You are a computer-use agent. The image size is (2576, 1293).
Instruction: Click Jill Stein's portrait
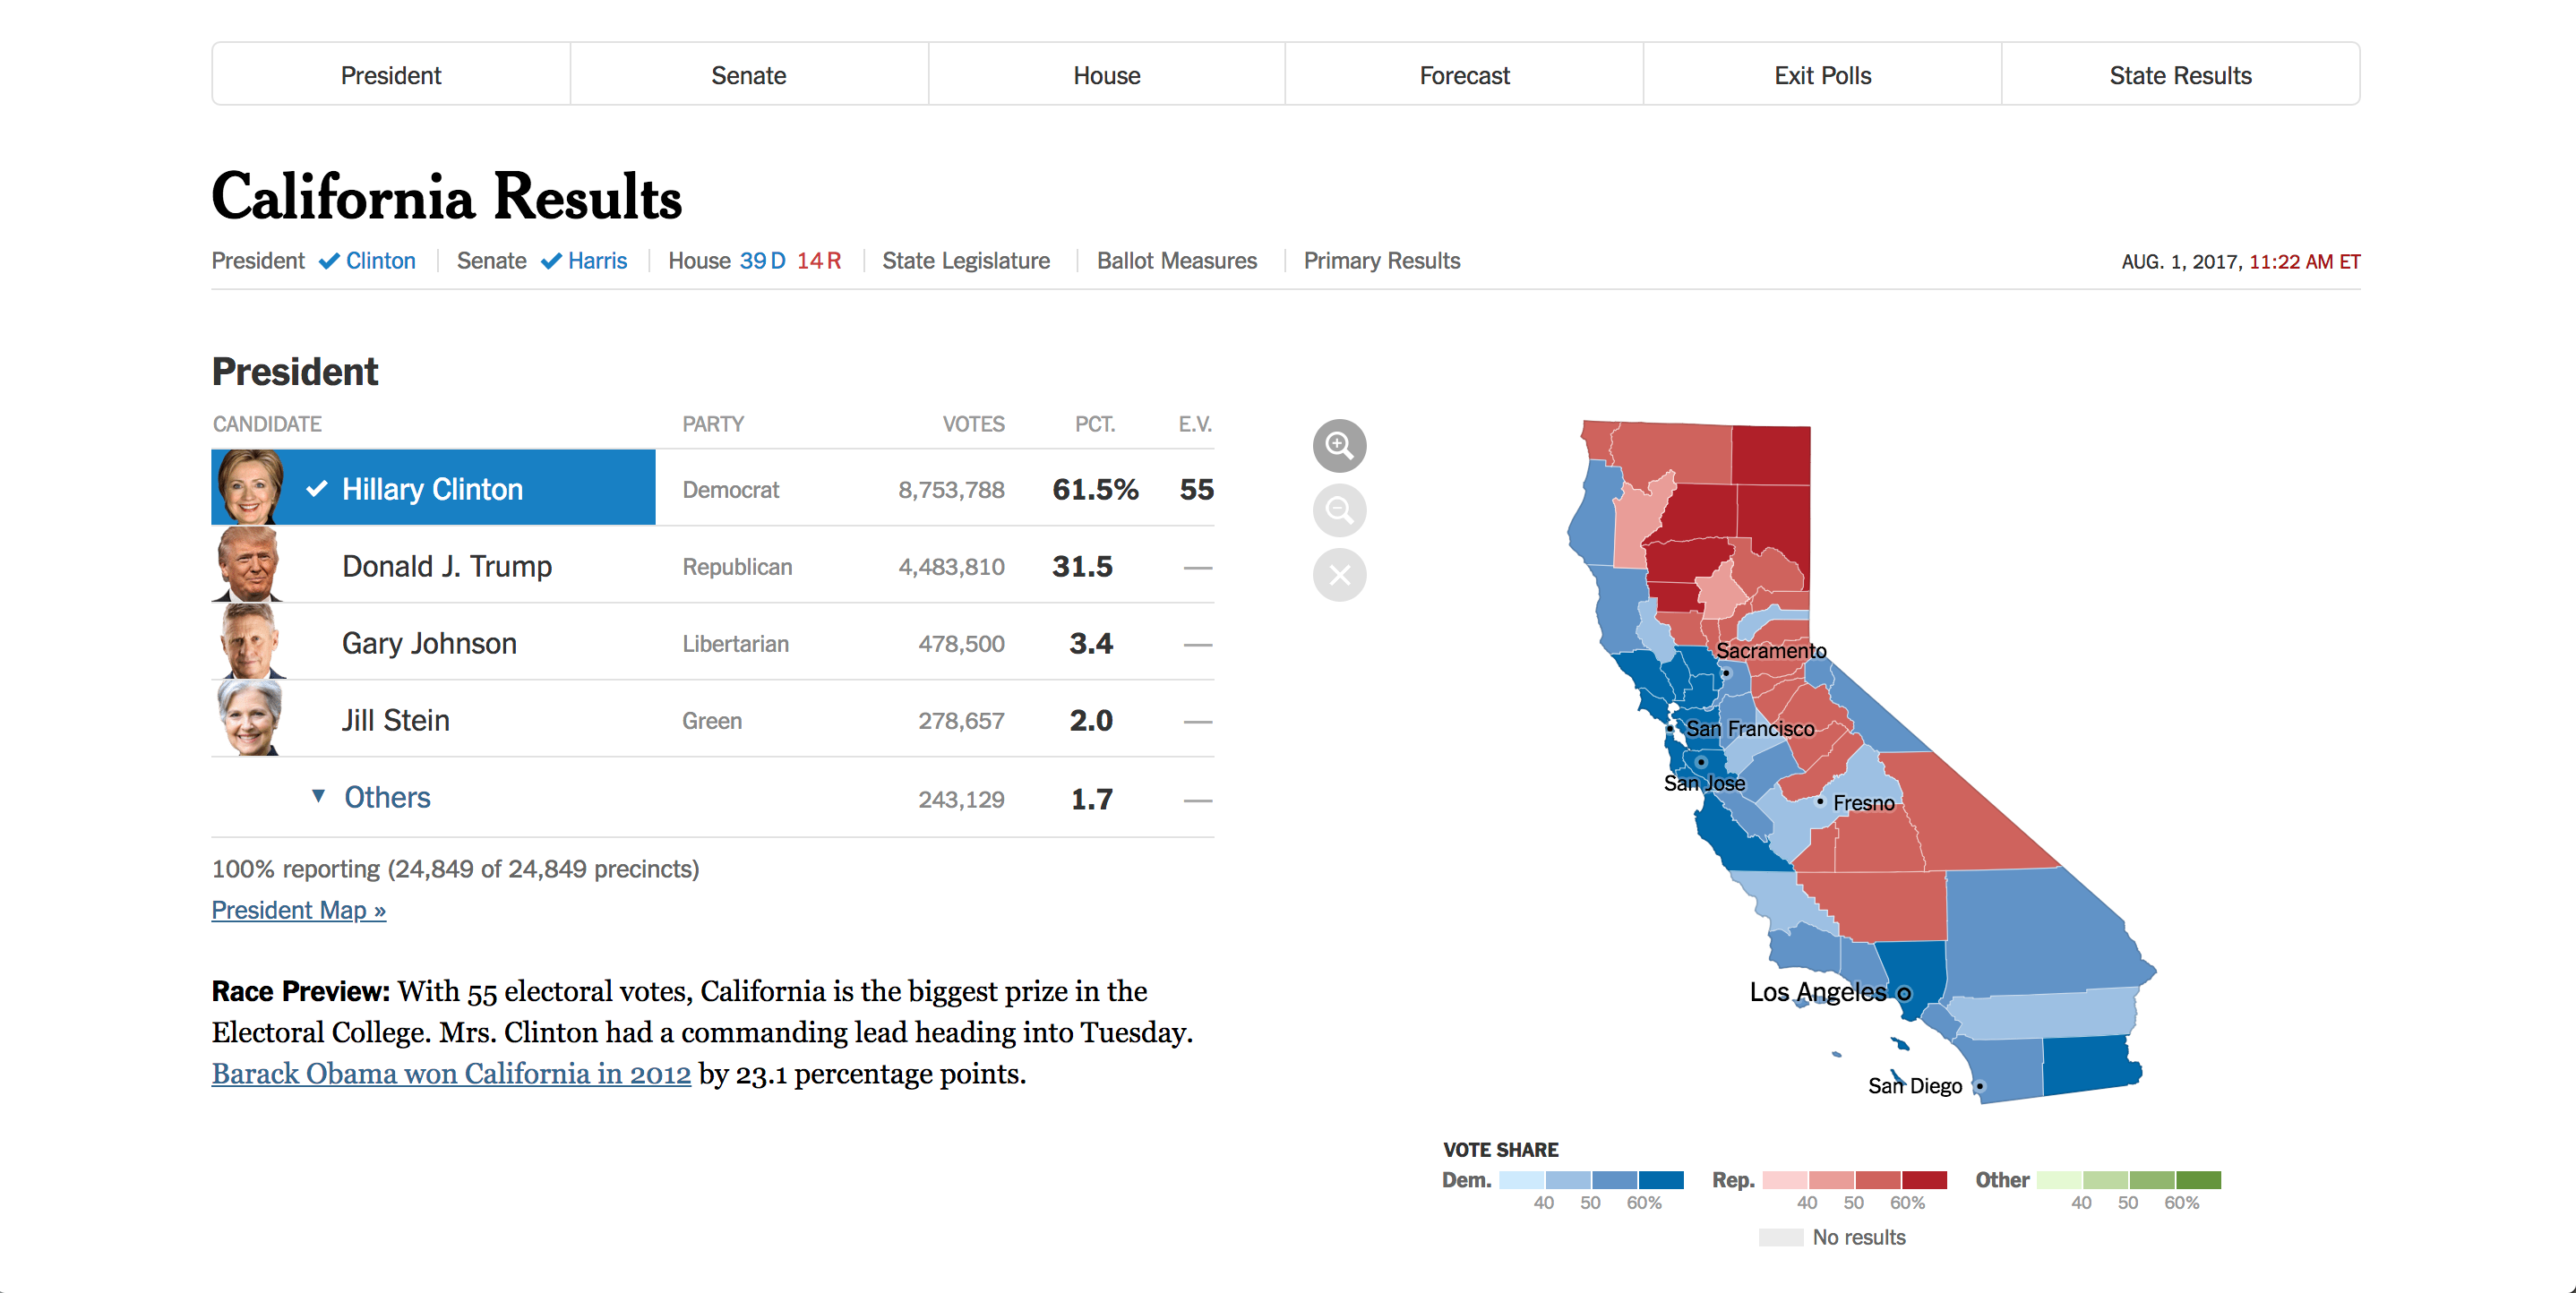point(248,718)
